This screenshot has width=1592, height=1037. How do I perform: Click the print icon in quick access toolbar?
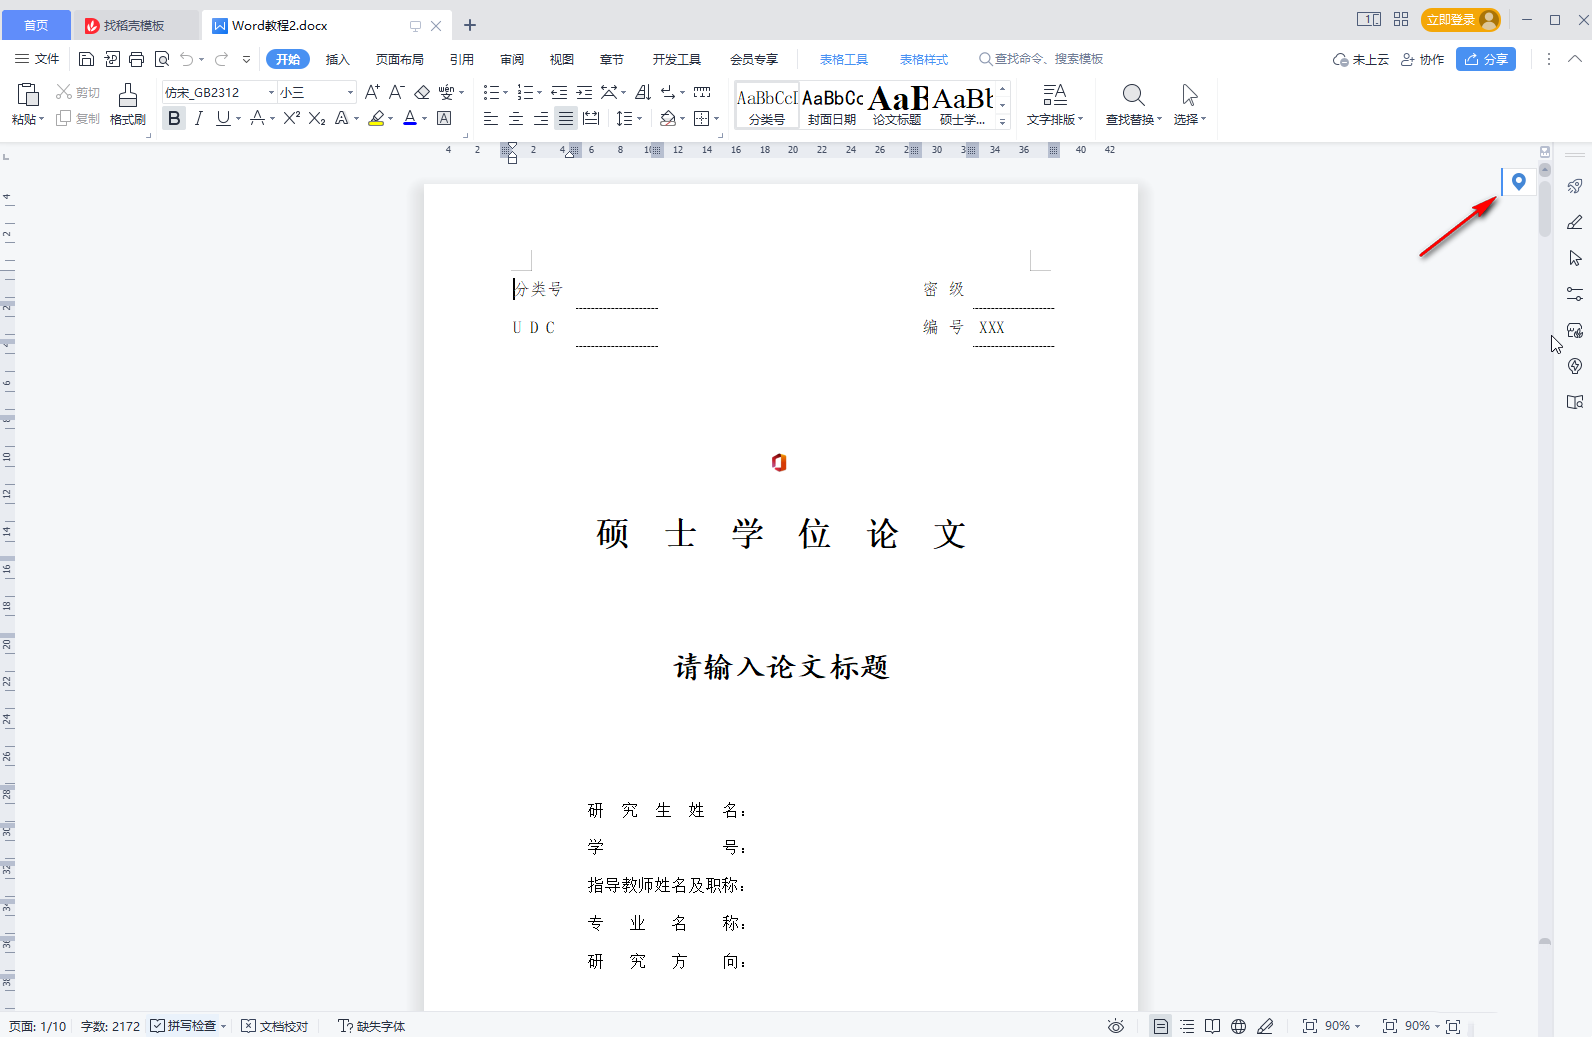point(137,59)
